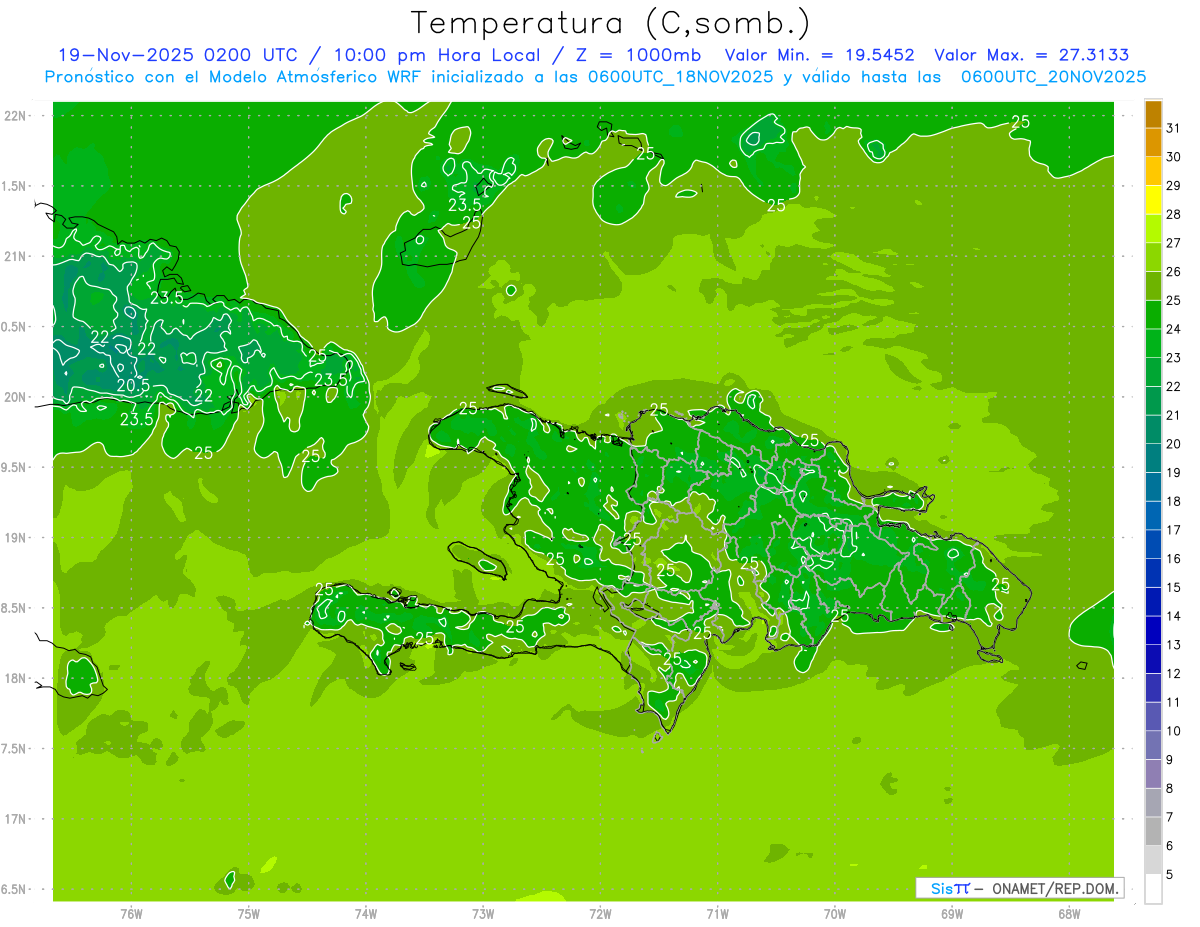Click the number 8 on the color scale
This screenshot has height=927, width=1200.
(x=1170, y=789)
